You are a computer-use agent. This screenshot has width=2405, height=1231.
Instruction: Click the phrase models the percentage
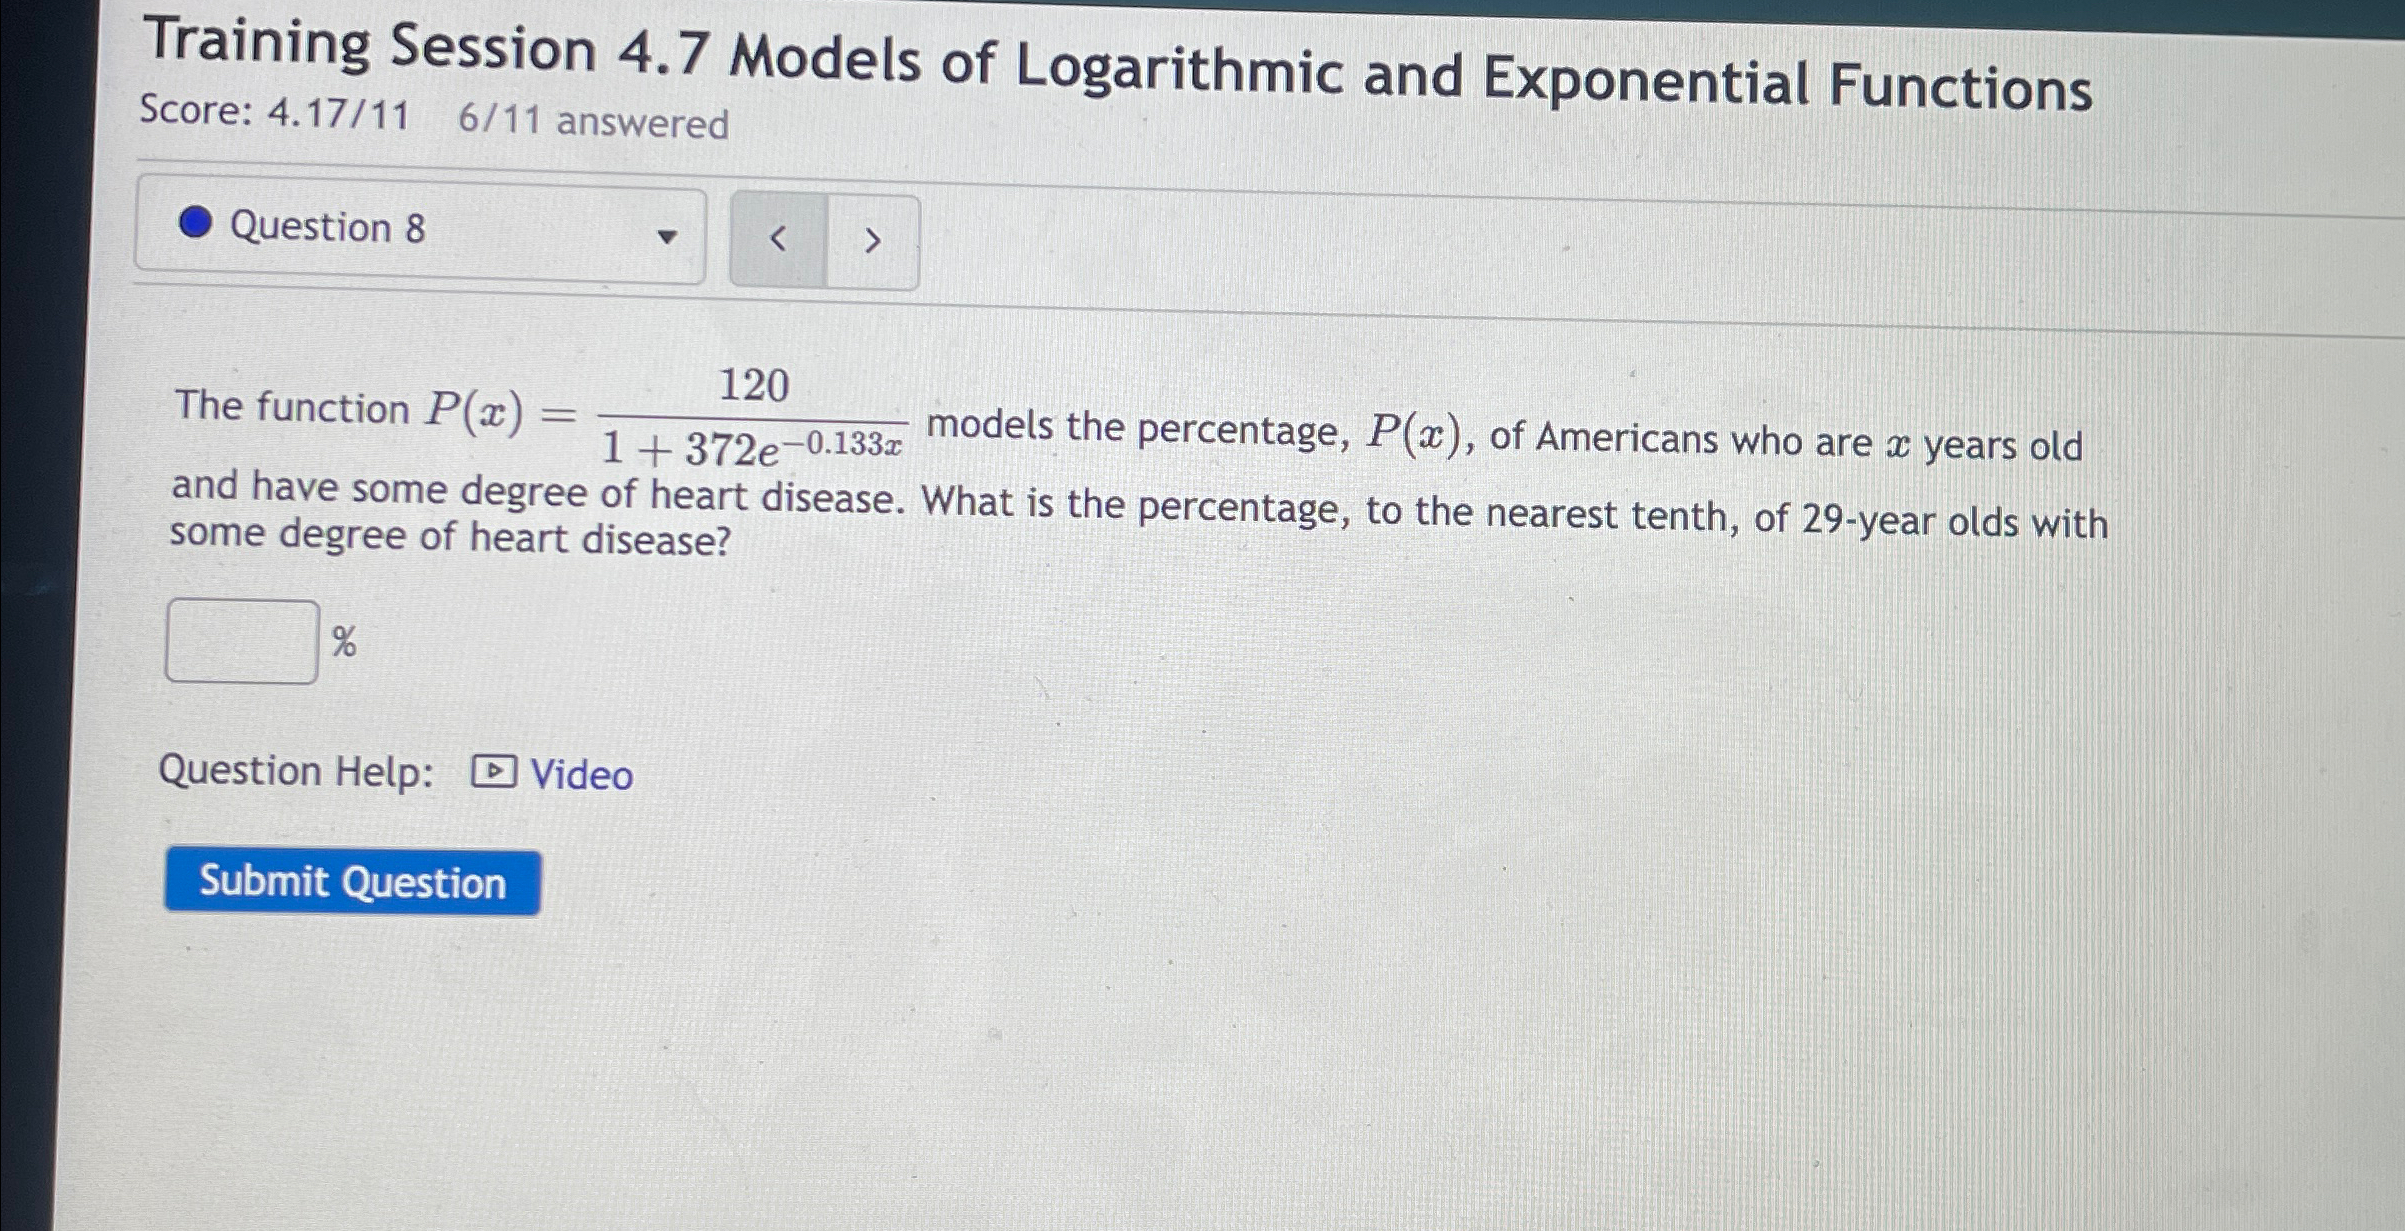[x=1133, y=428]
